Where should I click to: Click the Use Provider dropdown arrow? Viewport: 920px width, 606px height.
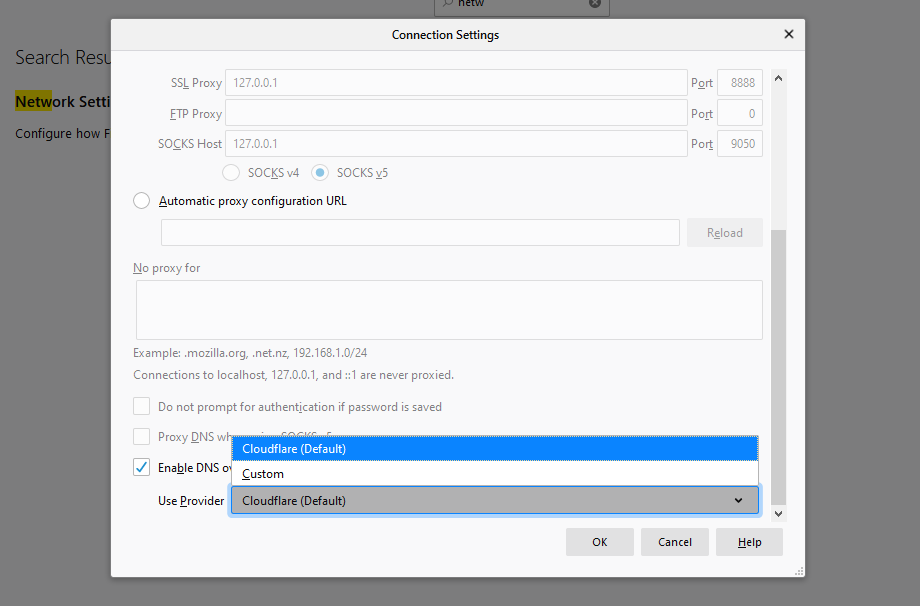click(x=738, y=500)
